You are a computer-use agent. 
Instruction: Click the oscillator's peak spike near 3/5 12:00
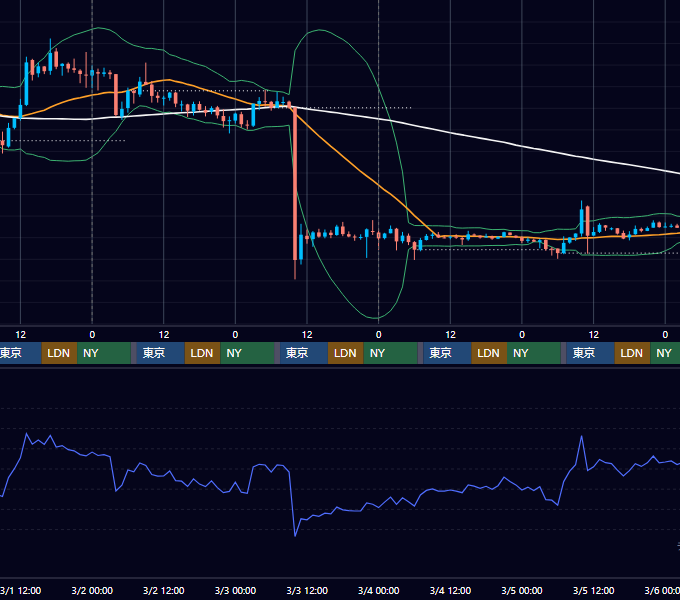click(582, 437)
